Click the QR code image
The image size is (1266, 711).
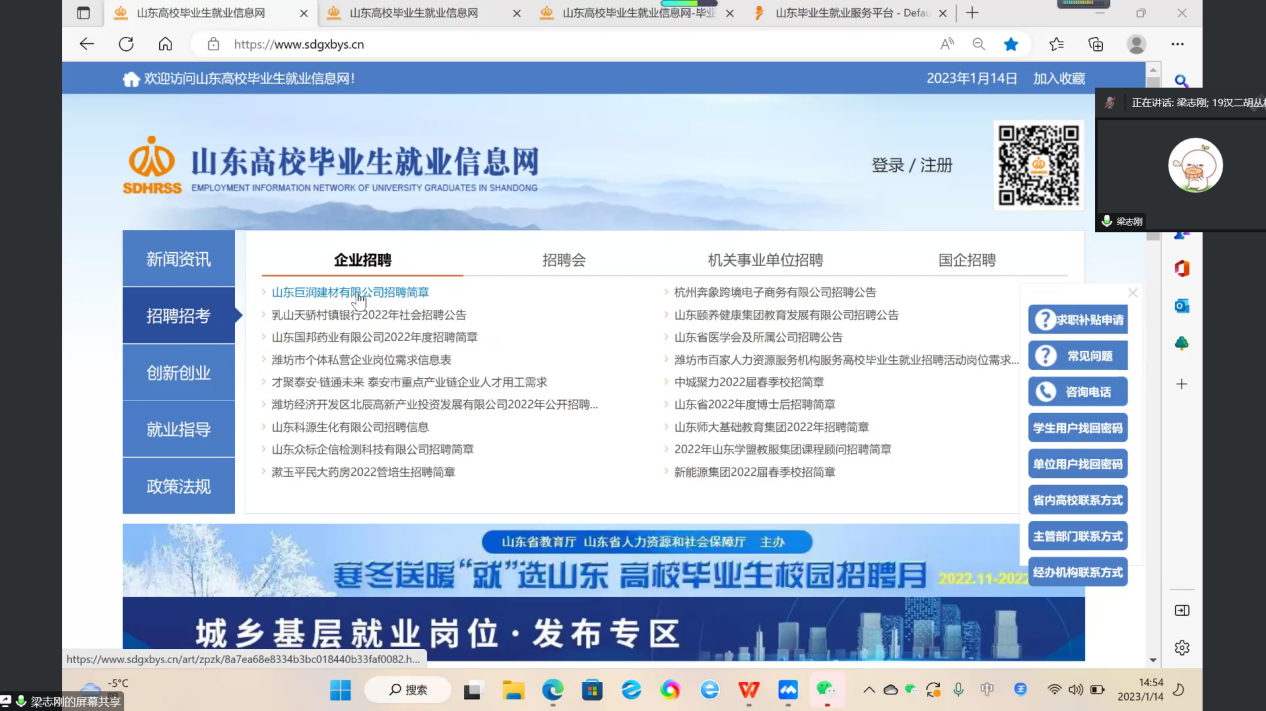point(1039,165)
